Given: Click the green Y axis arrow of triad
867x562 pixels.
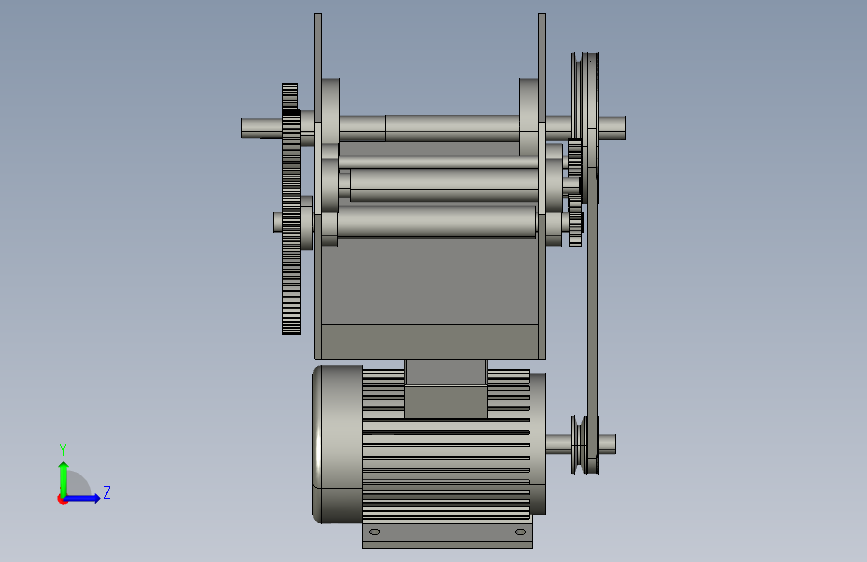Looking at the screenshot, I should (64, 478).
